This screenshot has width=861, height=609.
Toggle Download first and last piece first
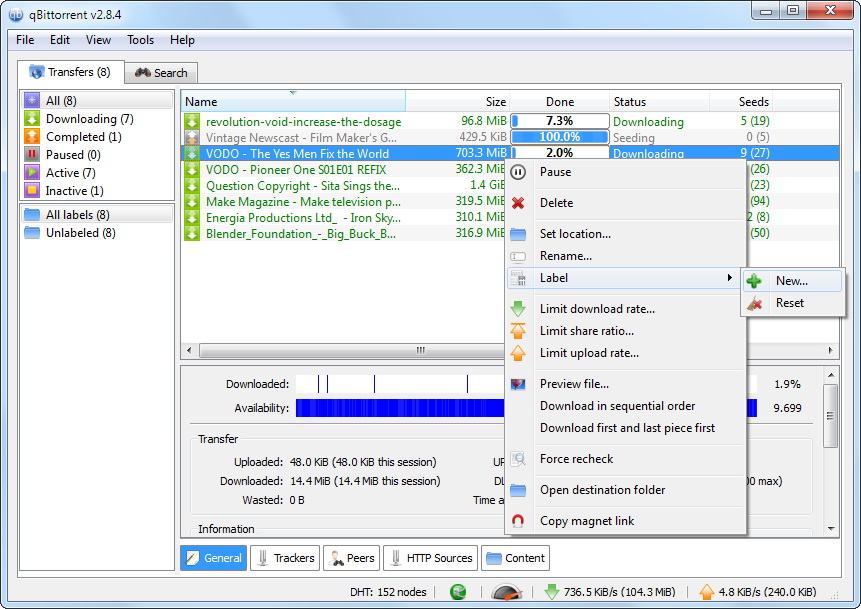[x=627, y=428]
